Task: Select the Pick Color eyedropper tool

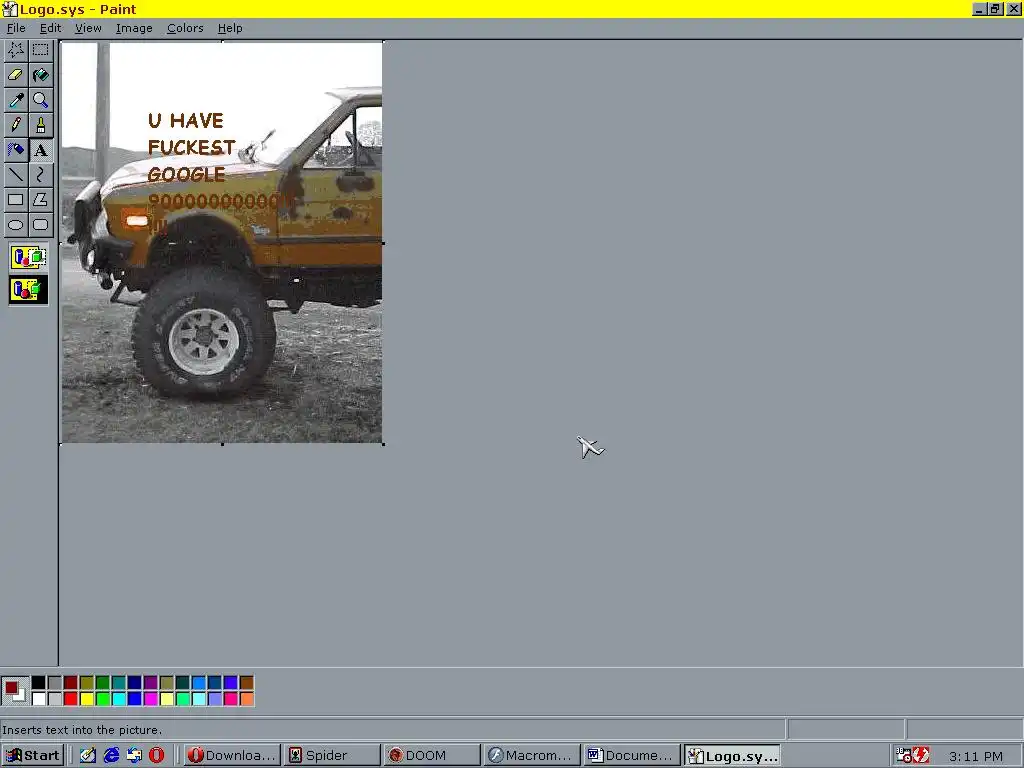Action: tap(16, 100)
